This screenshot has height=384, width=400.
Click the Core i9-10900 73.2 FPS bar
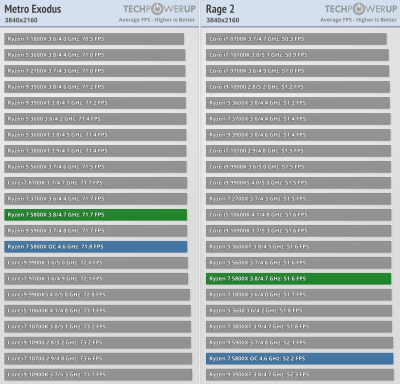(98, 343)
